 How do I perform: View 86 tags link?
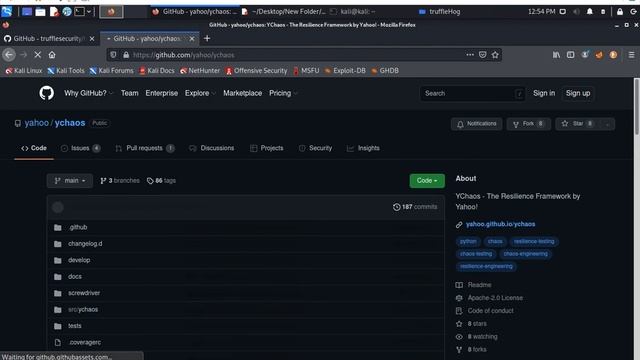(x=161, y=180)
